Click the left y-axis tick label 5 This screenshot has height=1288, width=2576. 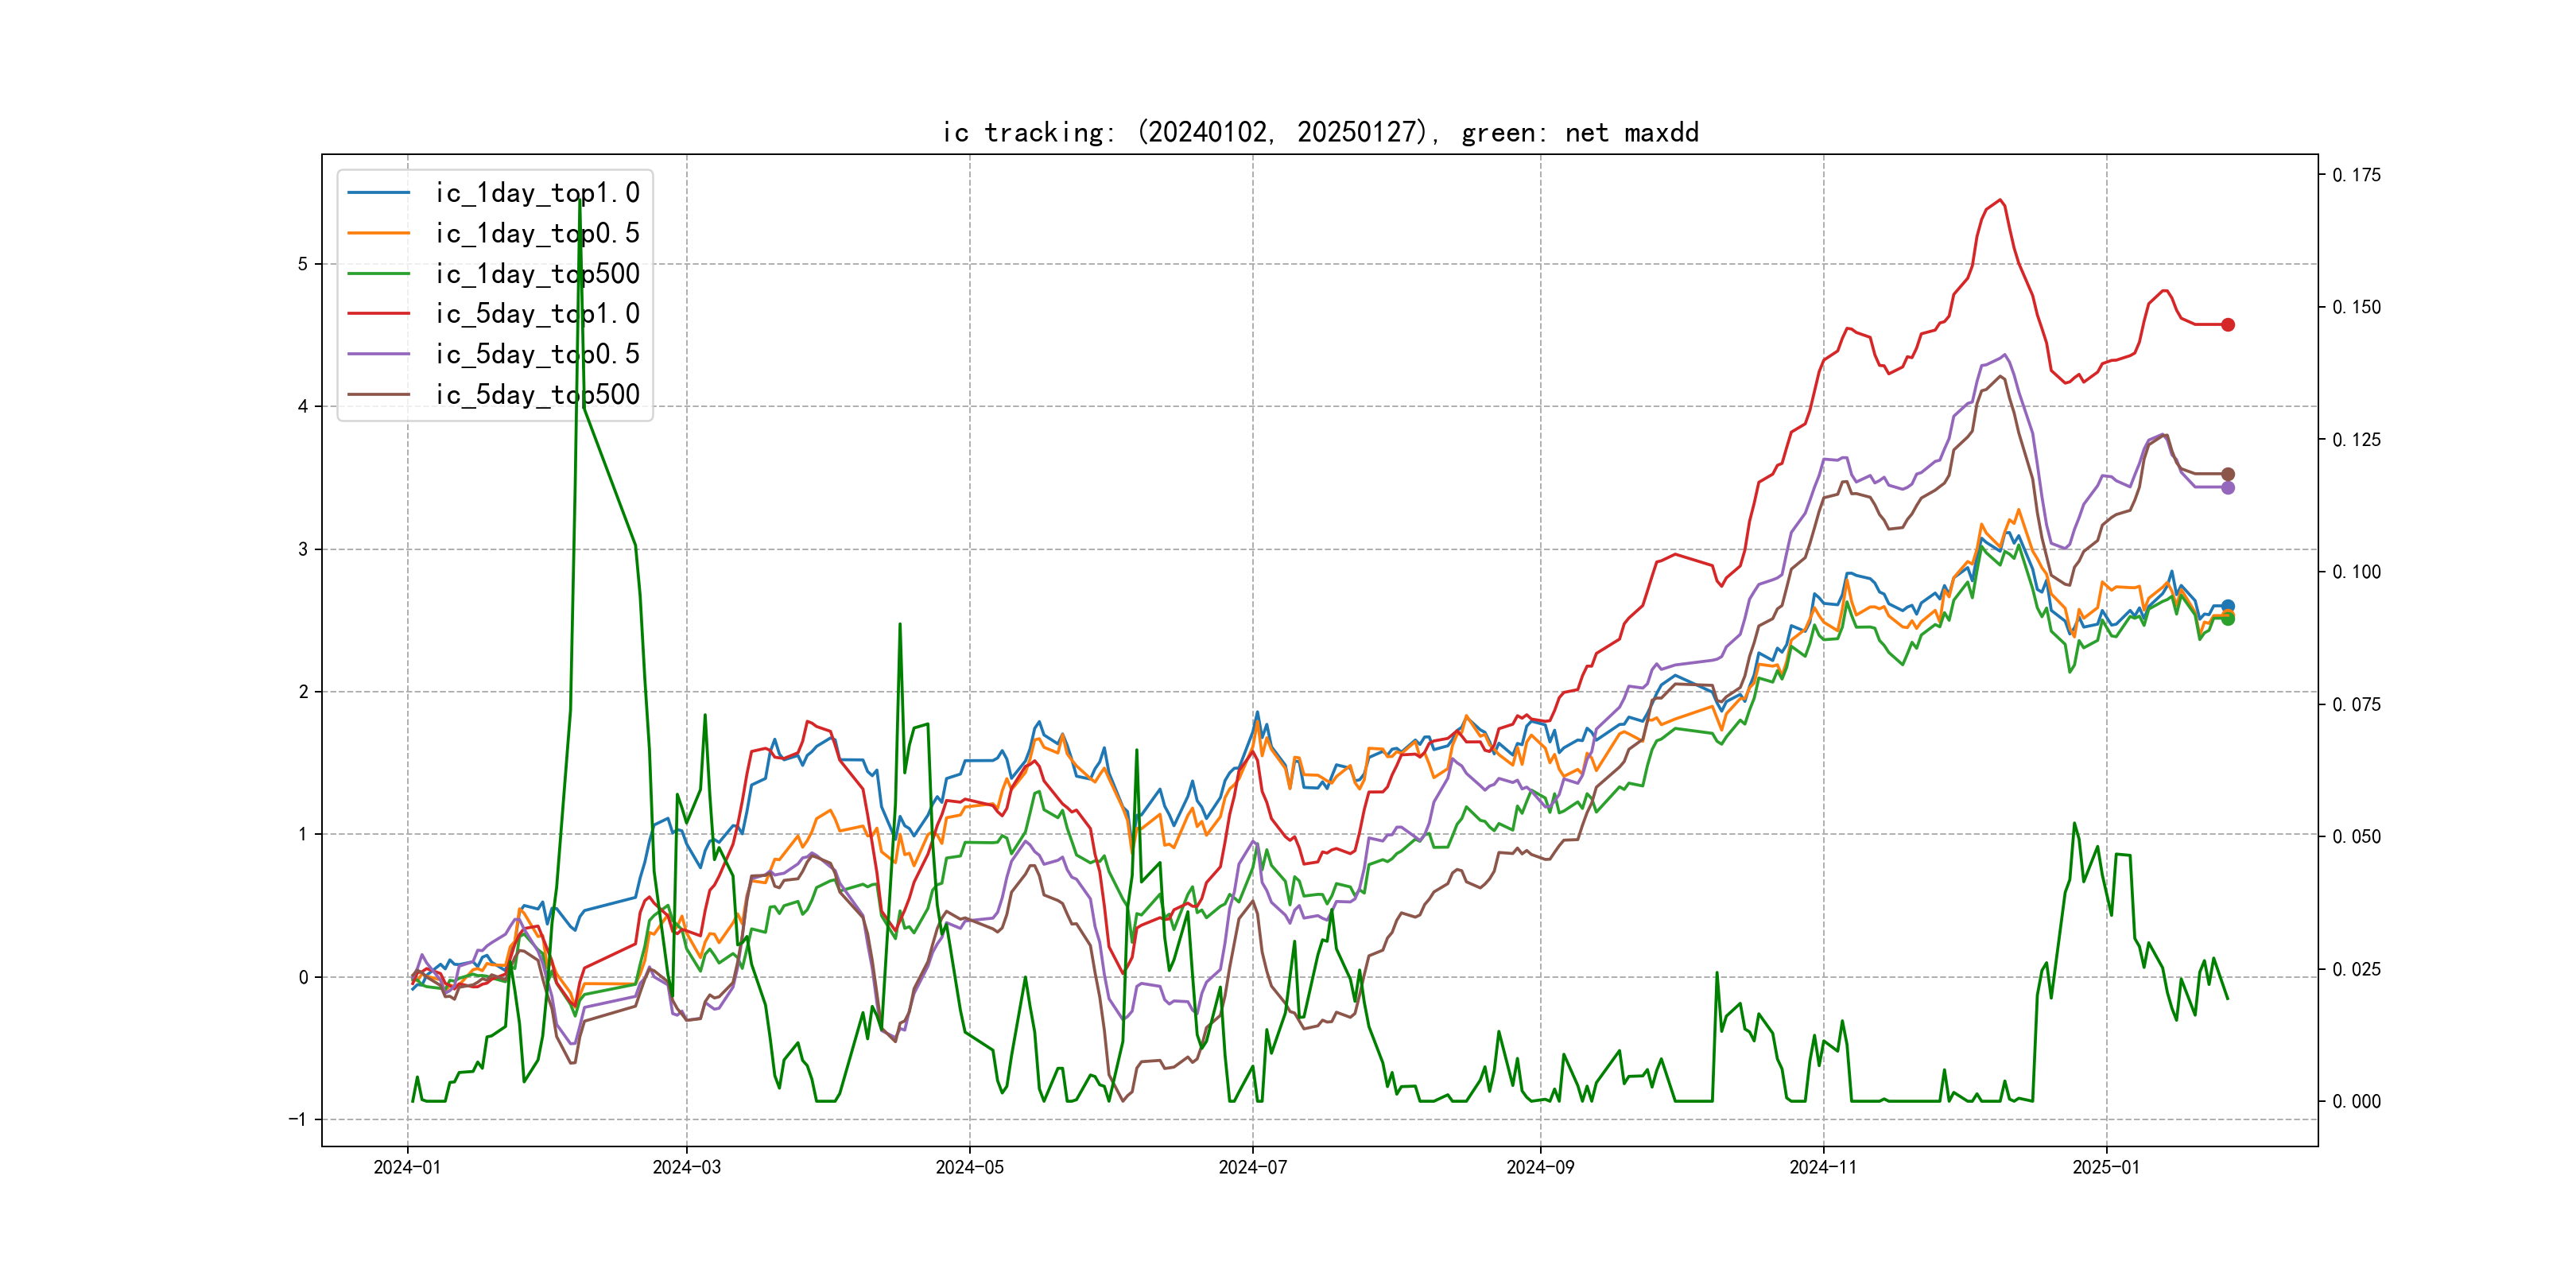[x=303, y=264]
